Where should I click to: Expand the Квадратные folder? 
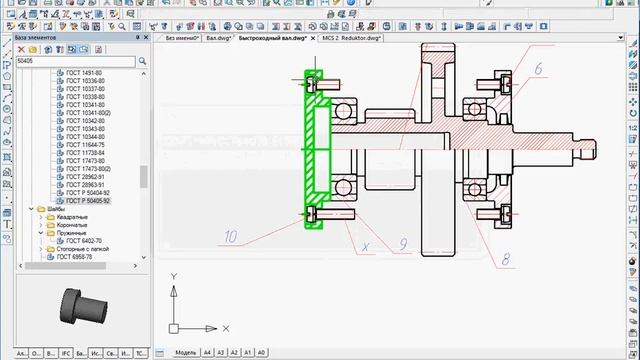click(x=41, y=217)
